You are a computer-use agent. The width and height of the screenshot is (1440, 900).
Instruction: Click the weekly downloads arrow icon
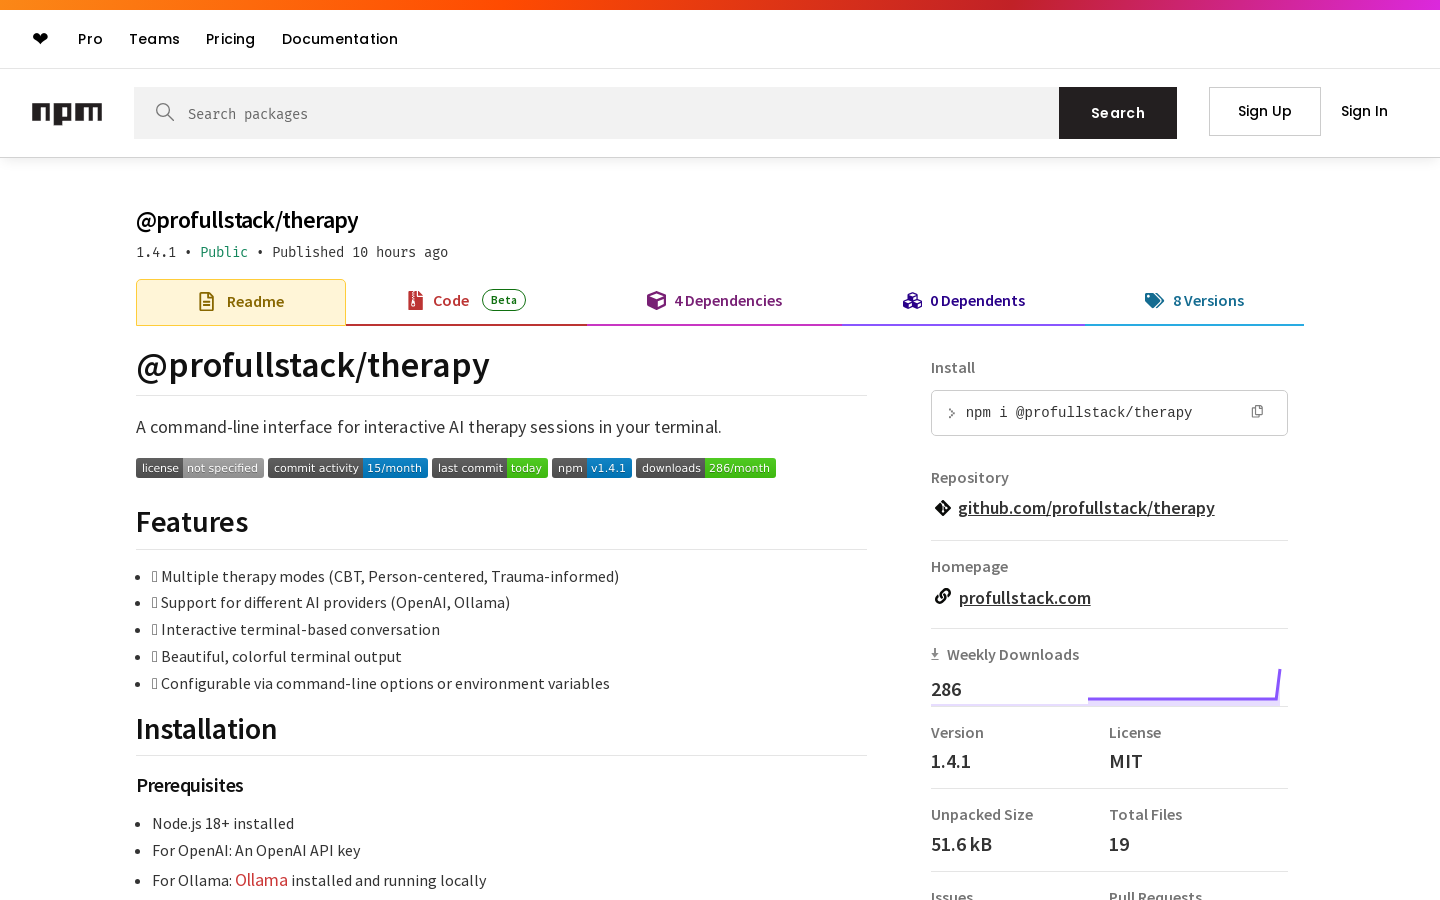coord(935,654)
